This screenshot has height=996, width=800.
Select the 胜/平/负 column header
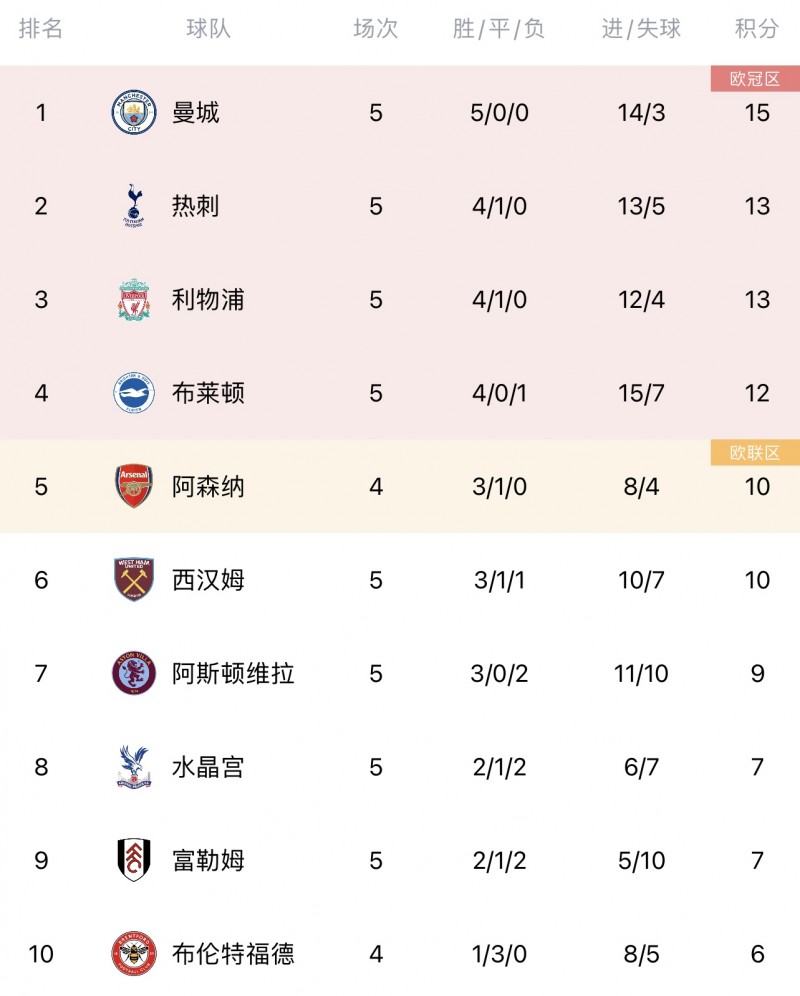pyautogui.click(x=499, y=29)
